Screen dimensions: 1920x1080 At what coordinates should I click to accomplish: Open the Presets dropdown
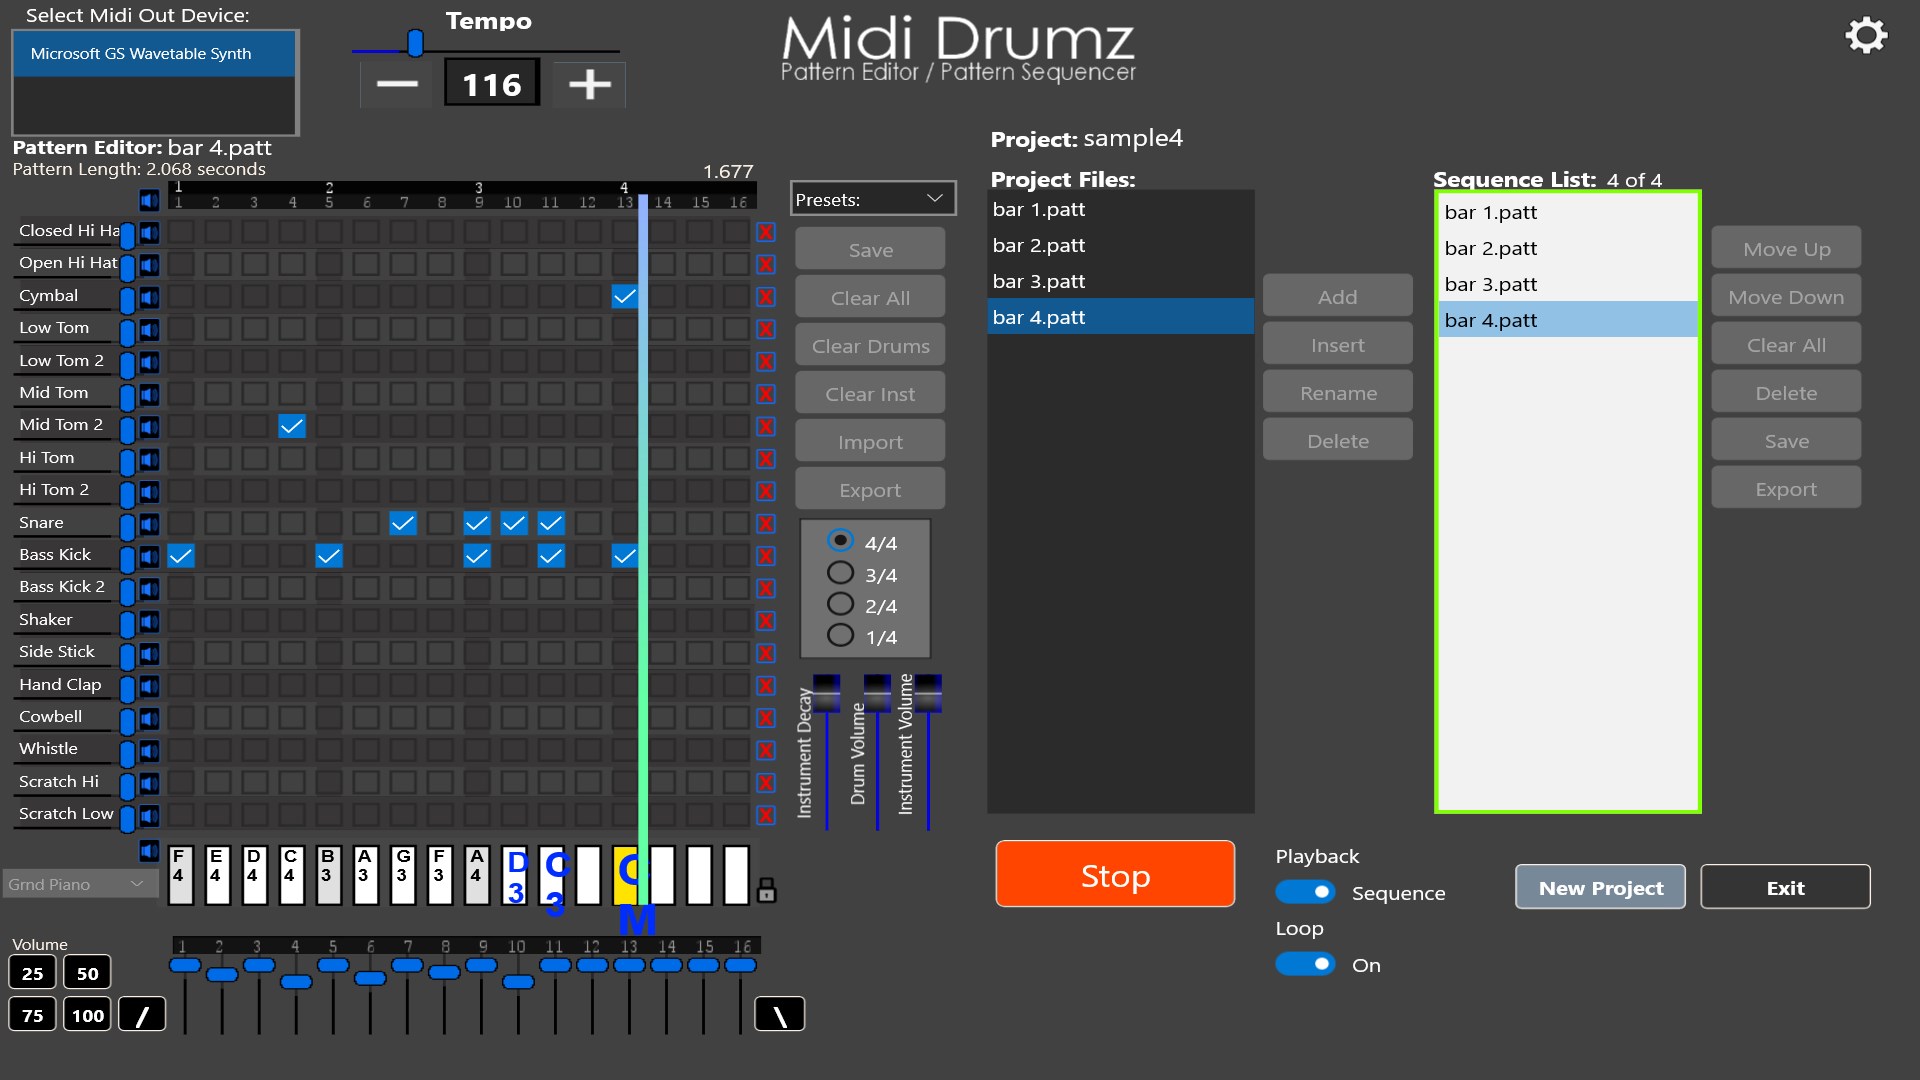point(872,199)
